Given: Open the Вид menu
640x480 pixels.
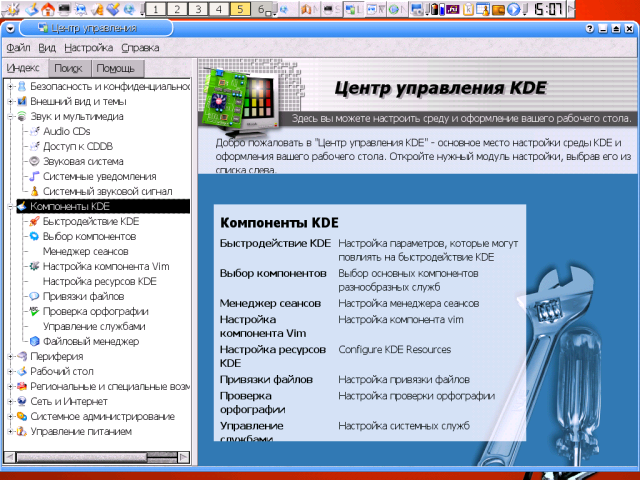Looking at the screenshot, I should pyautogui.click(x=47, y=48).
